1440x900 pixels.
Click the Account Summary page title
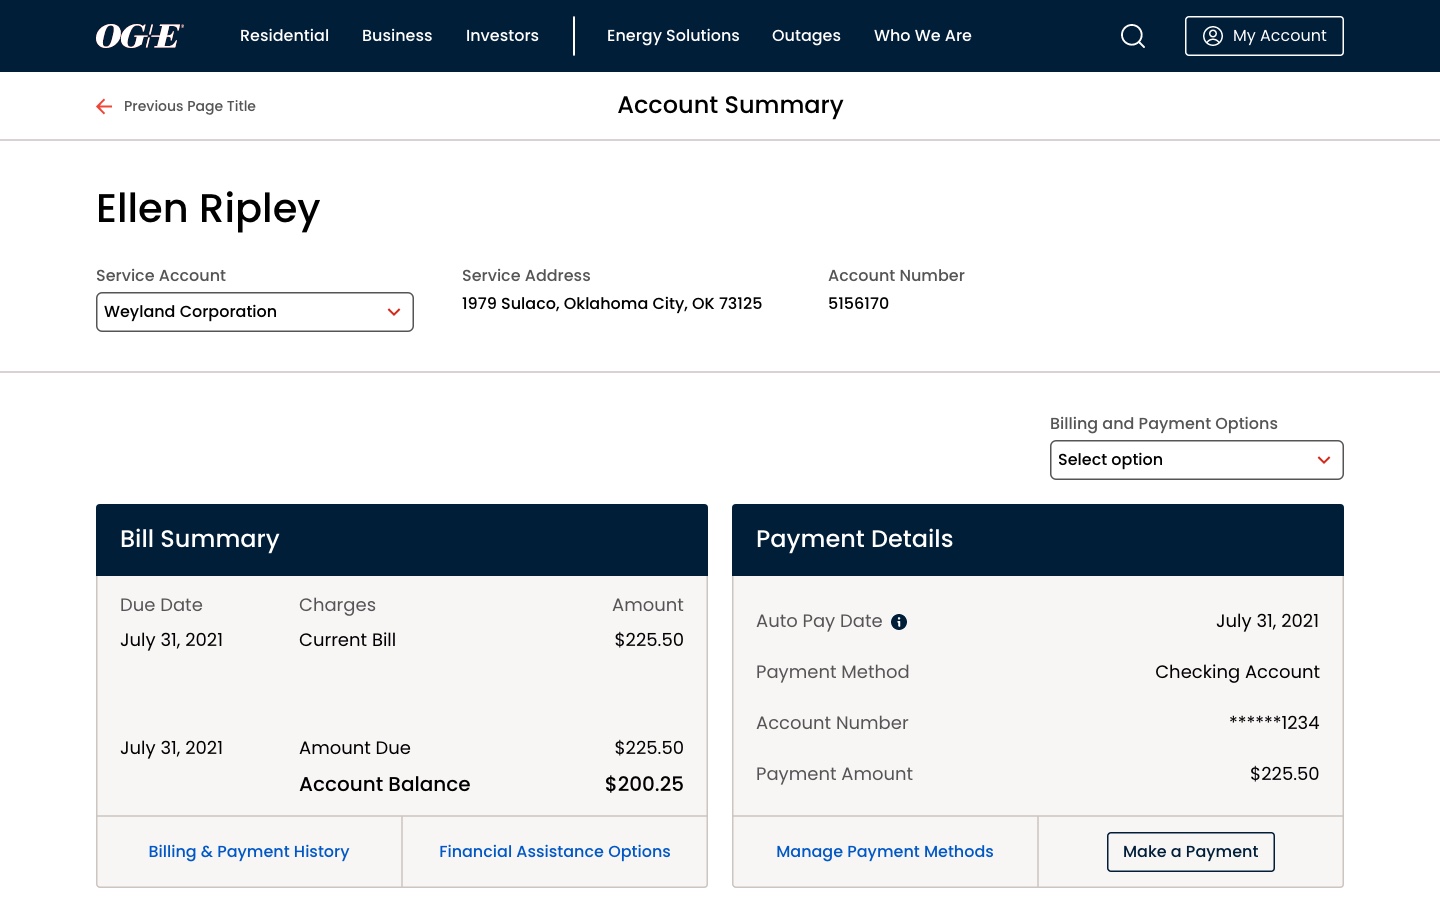point(731,105)
